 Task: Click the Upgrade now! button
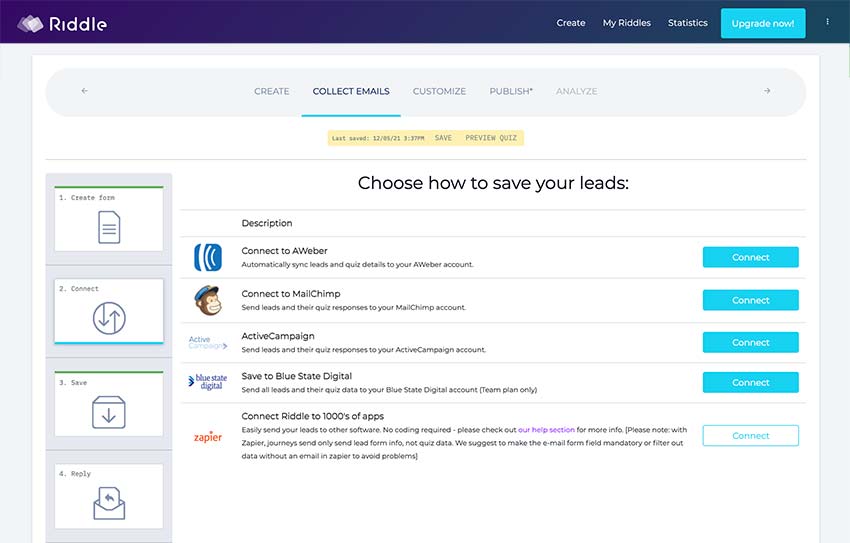tap(763, 23)
